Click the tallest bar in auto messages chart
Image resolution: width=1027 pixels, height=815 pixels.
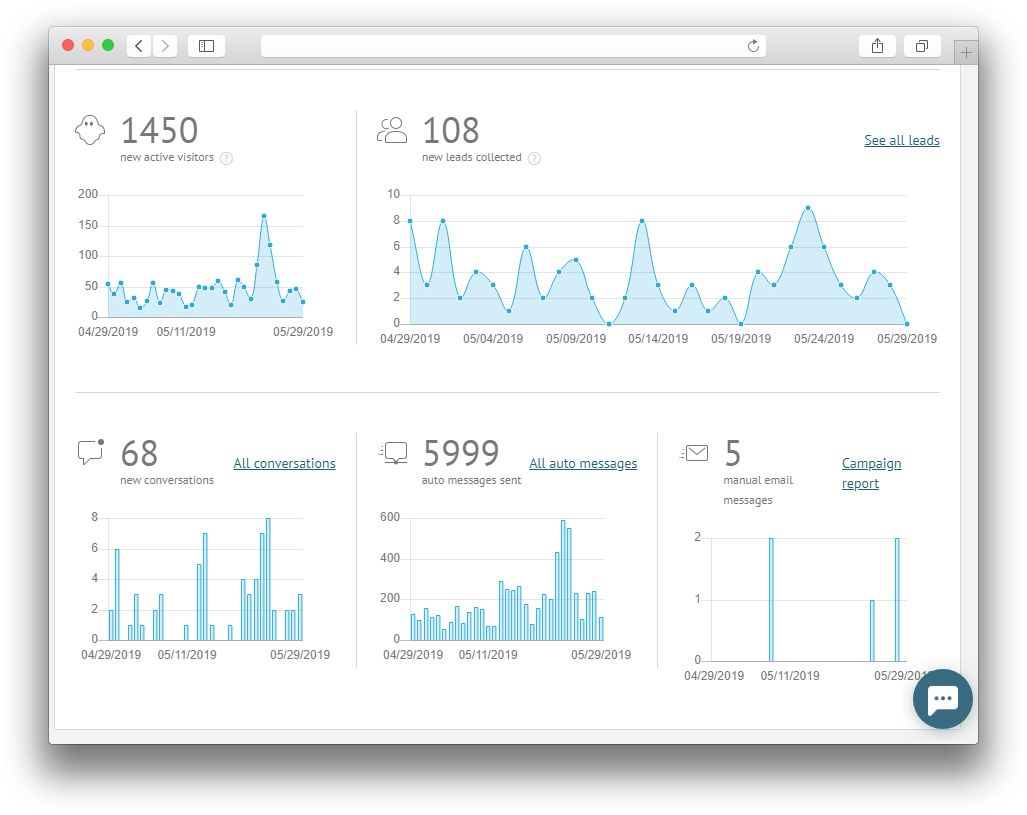563,580
